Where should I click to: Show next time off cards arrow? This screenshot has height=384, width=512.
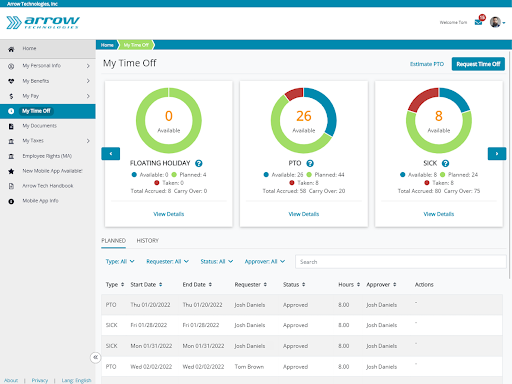(x=497, y=154)
